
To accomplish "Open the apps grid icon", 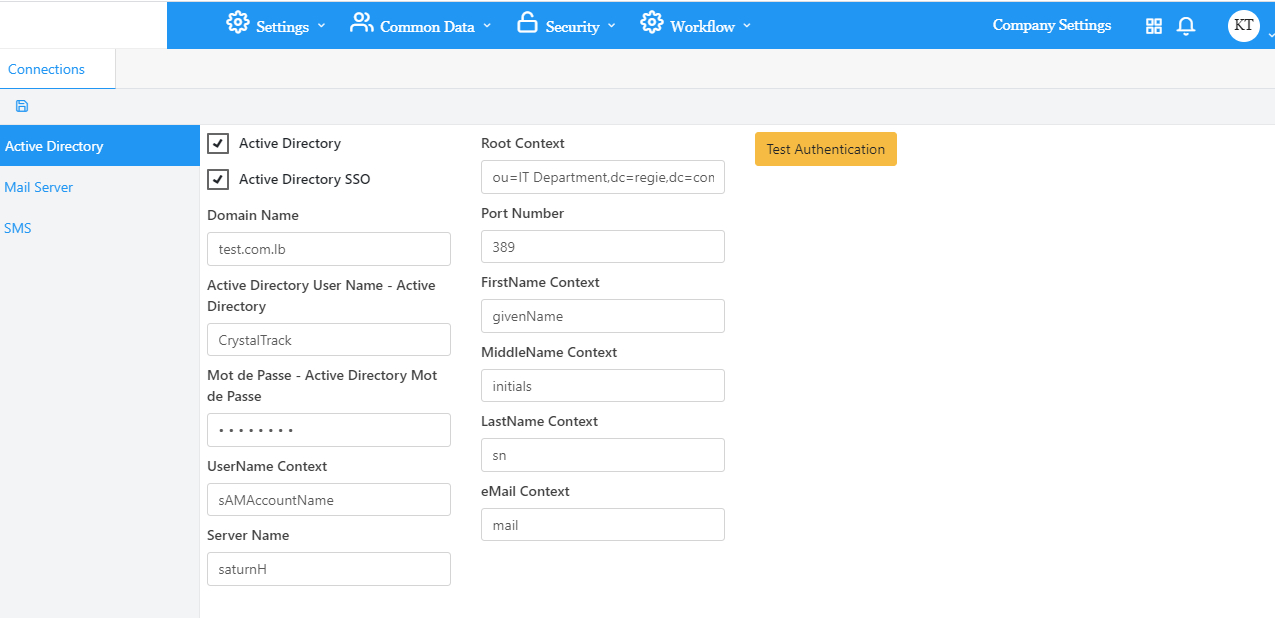I will [x=1154, y=26].
